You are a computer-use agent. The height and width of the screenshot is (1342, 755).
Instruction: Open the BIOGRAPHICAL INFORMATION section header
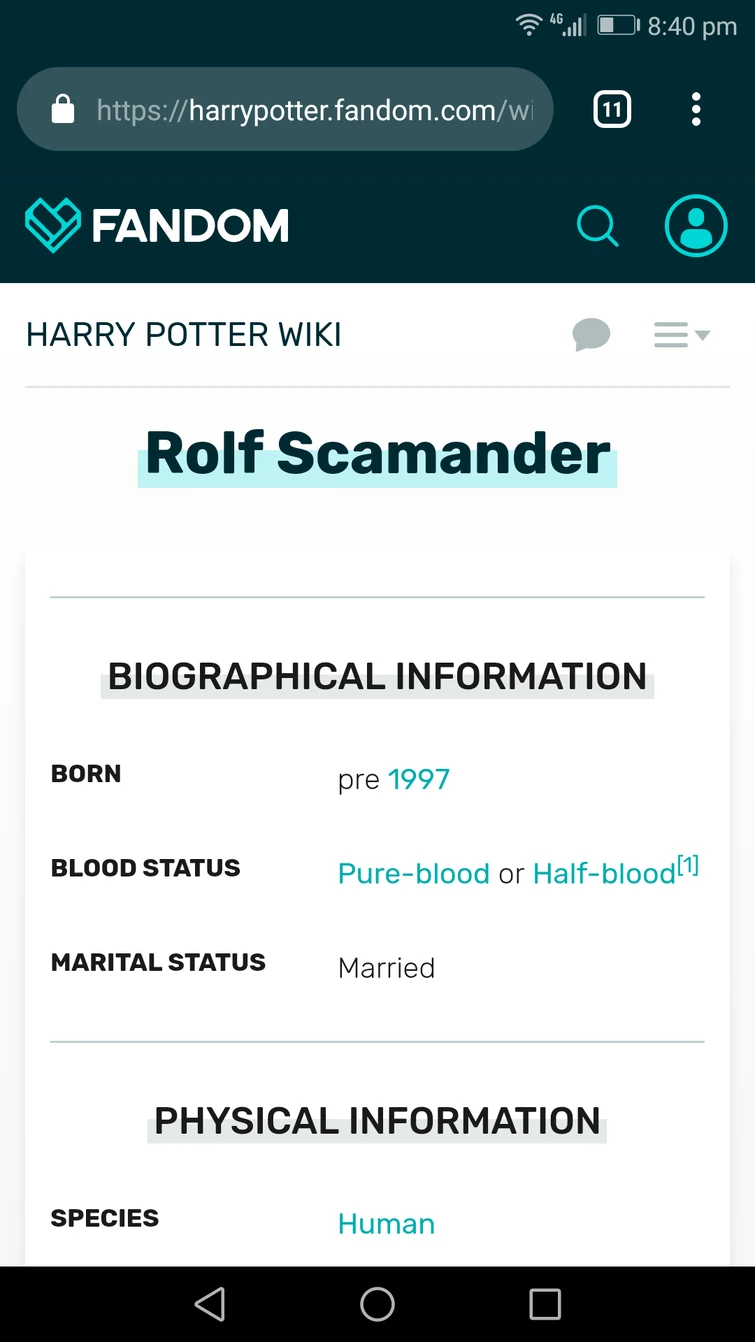(x=377, y=676)
